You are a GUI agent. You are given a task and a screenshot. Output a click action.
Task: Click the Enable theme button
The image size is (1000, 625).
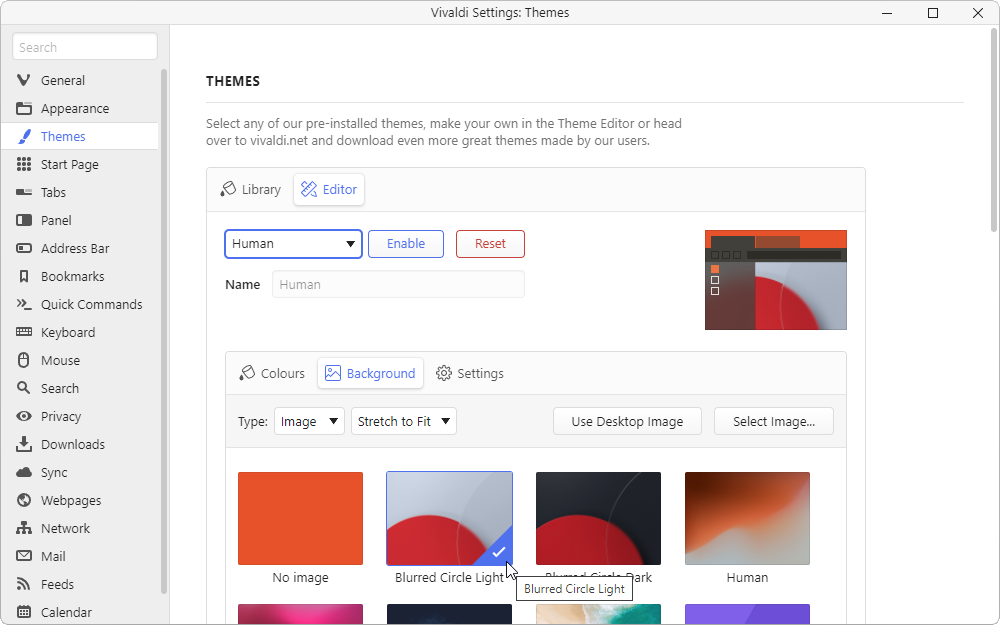pos(406,243)
